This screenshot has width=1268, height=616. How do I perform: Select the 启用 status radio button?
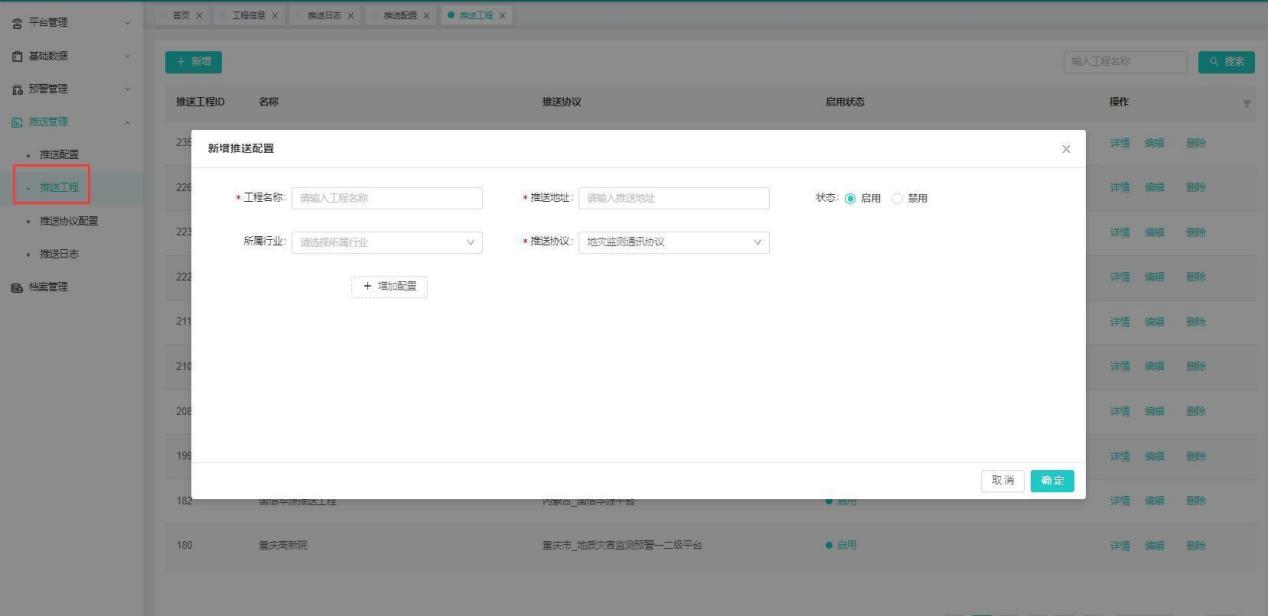point(851,198)
